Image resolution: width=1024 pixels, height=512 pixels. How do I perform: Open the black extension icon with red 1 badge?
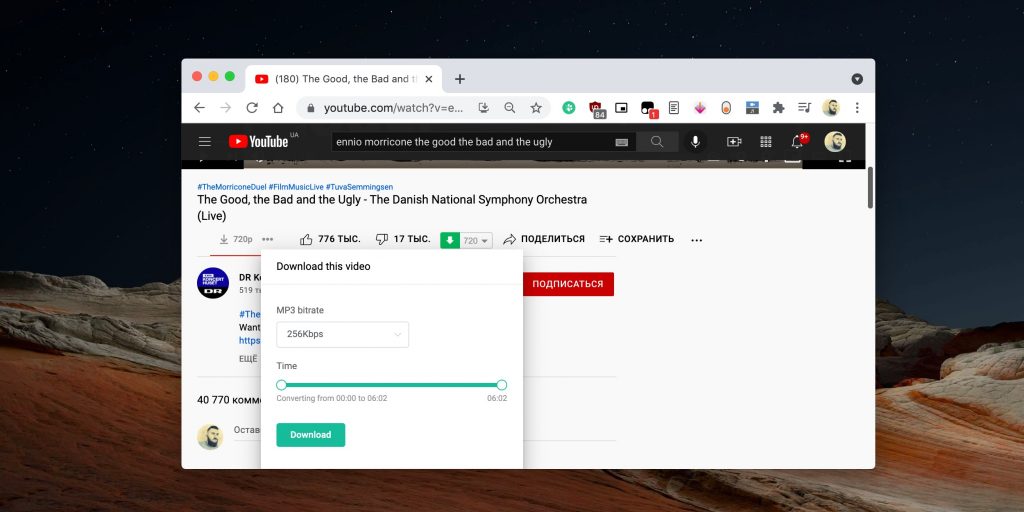[648, 109]
